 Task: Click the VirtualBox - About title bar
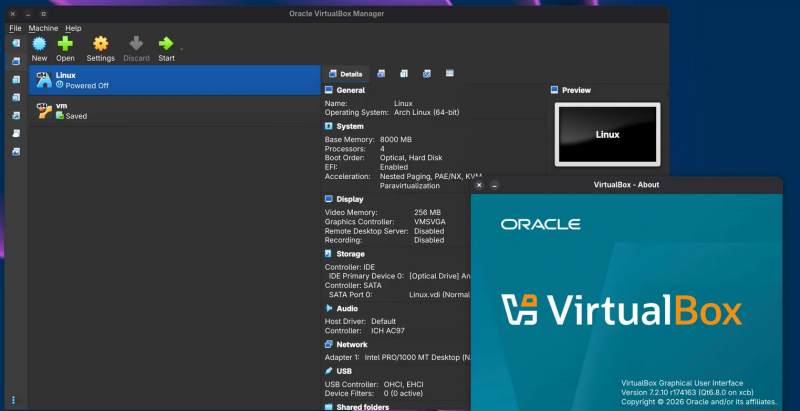(627, 185)
